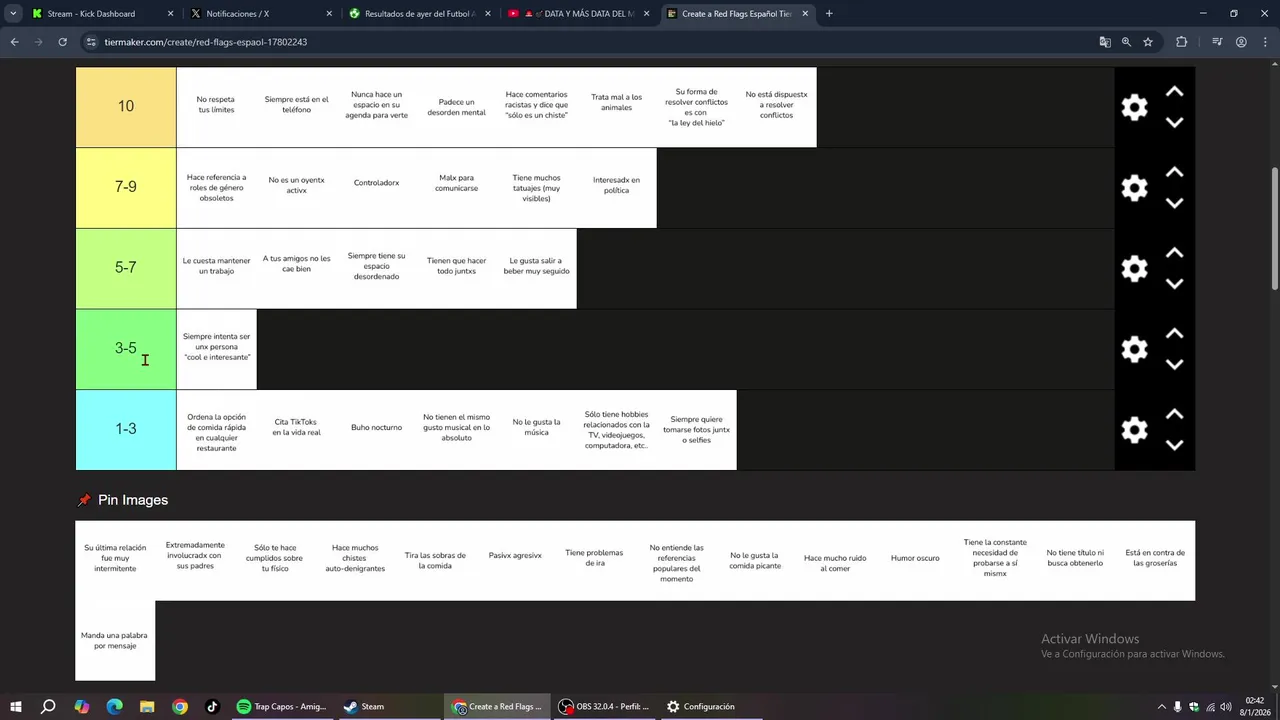Click the translate page icon
This screenshot has width=1280, height=720.
coord(1105,42)
